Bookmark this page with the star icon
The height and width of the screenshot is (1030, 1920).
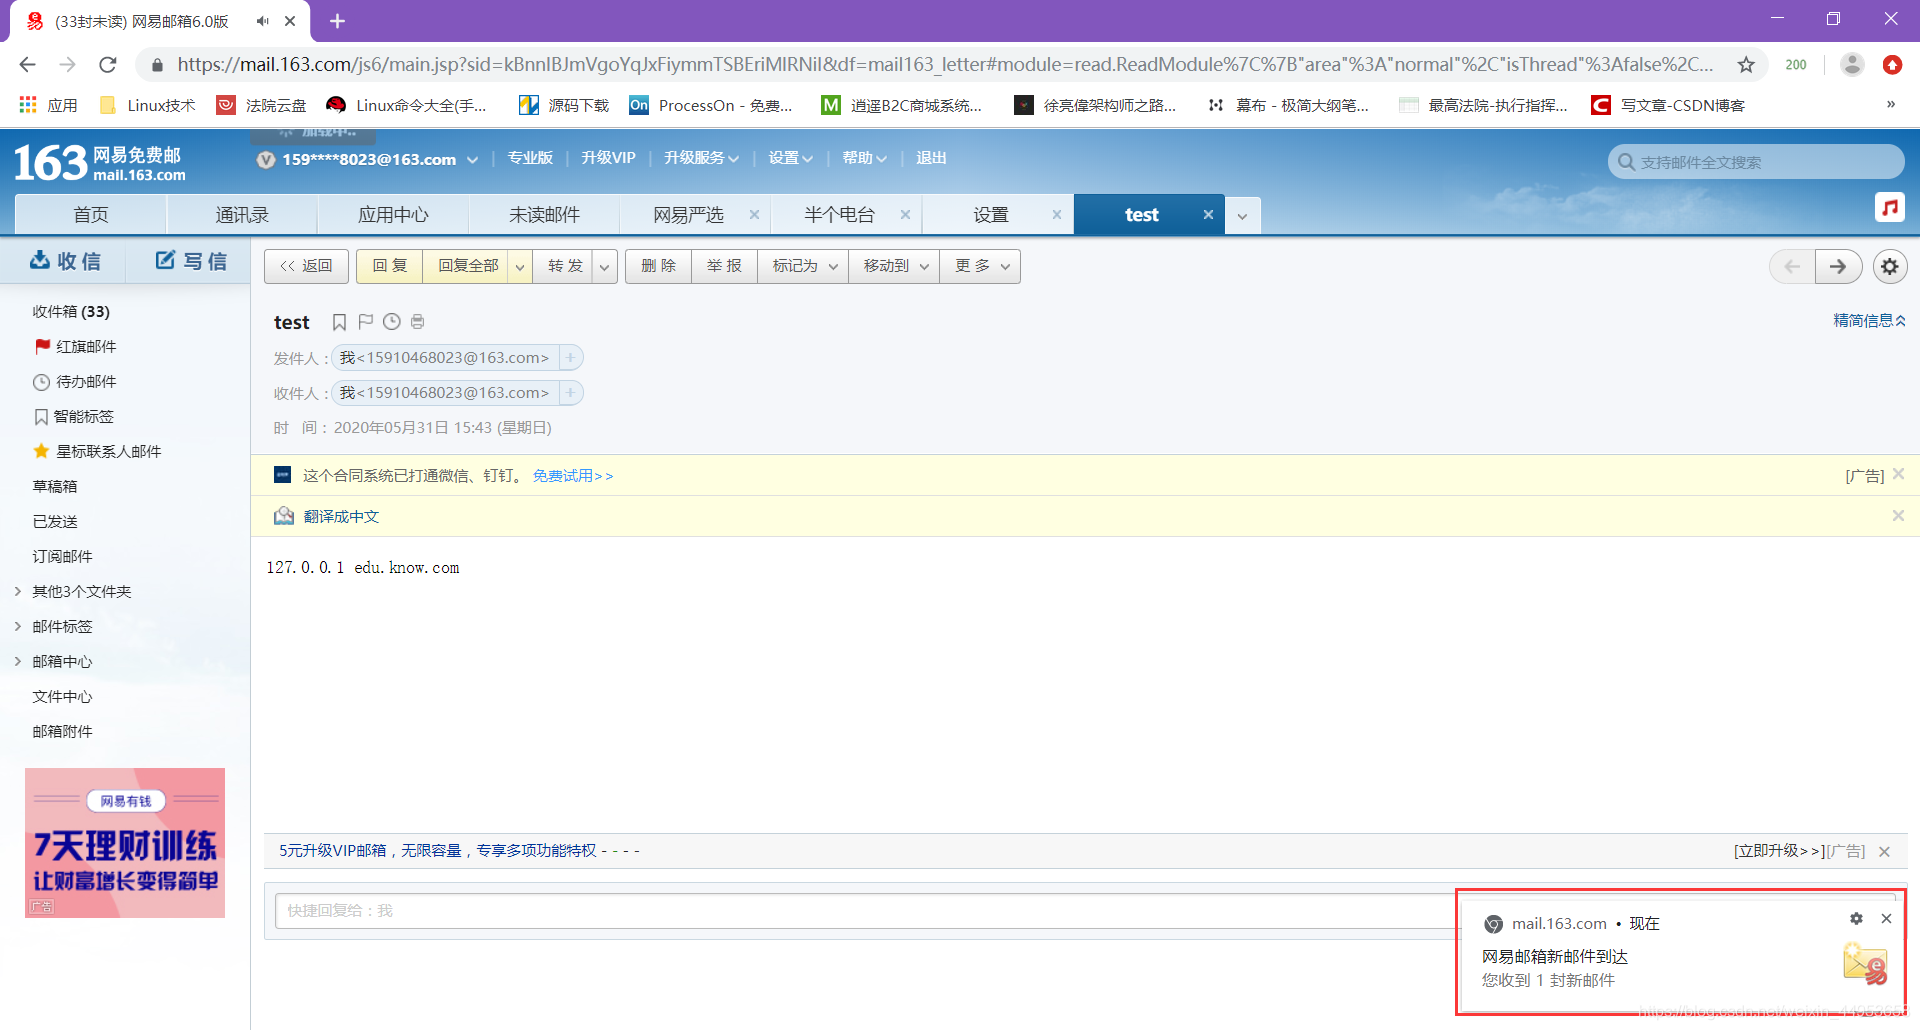1746,65
